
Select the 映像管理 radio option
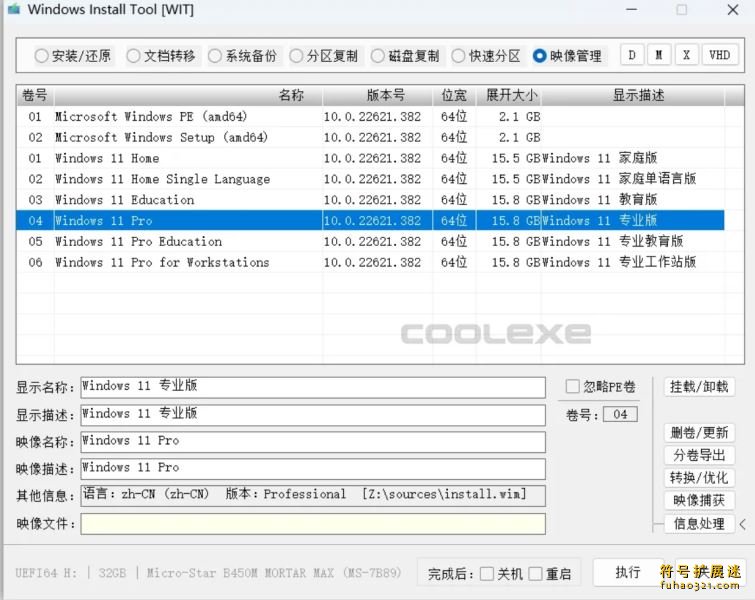[x=567, y=56]
